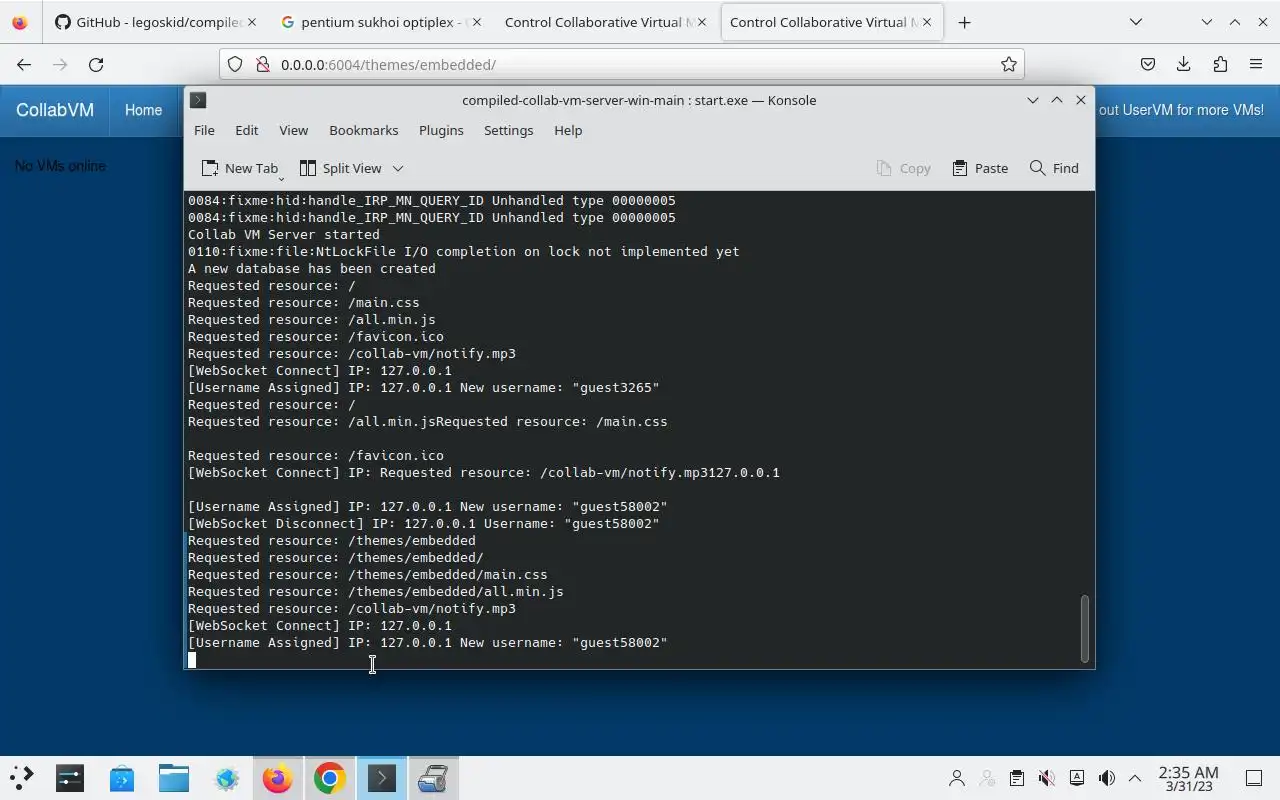Open a New Tab in Konsole
This screenshot has height=800, width=1280.
(240, 168)
